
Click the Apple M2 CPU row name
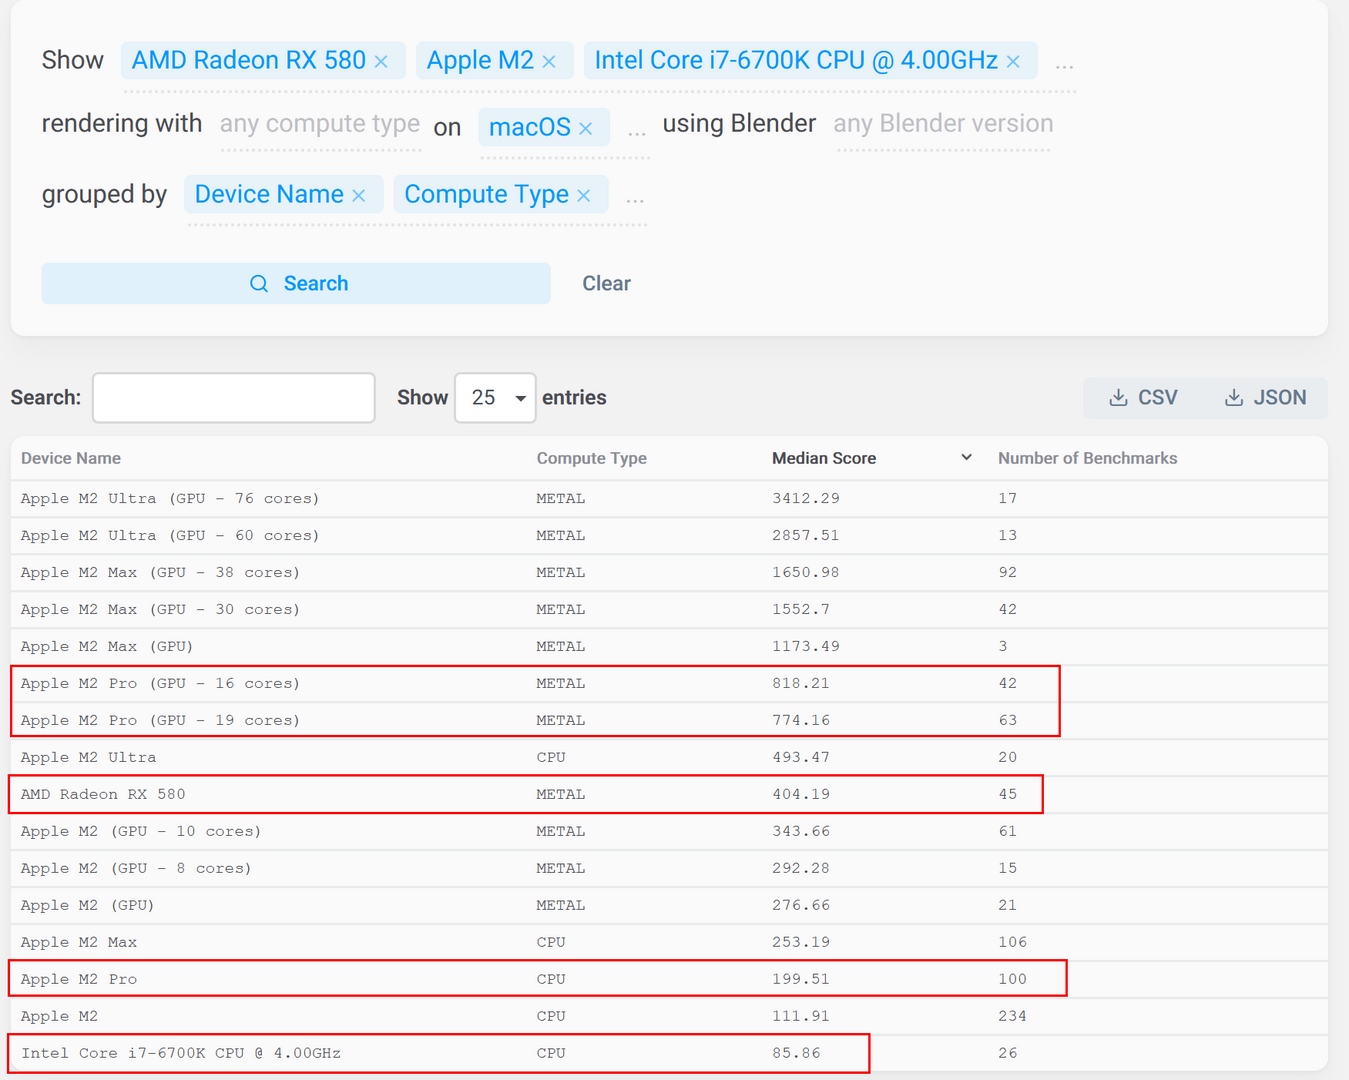tap(60, 1016)
